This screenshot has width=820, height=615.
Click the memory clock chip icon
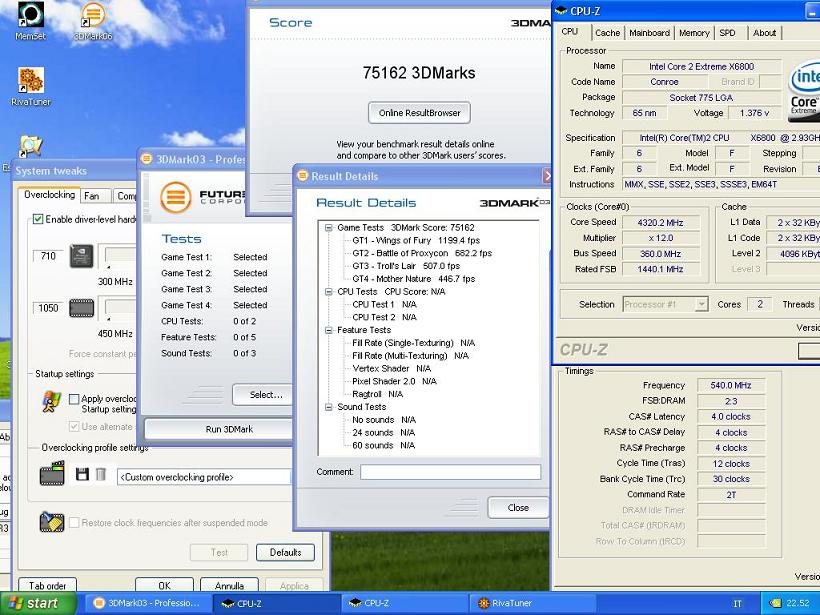pos(82,308)
